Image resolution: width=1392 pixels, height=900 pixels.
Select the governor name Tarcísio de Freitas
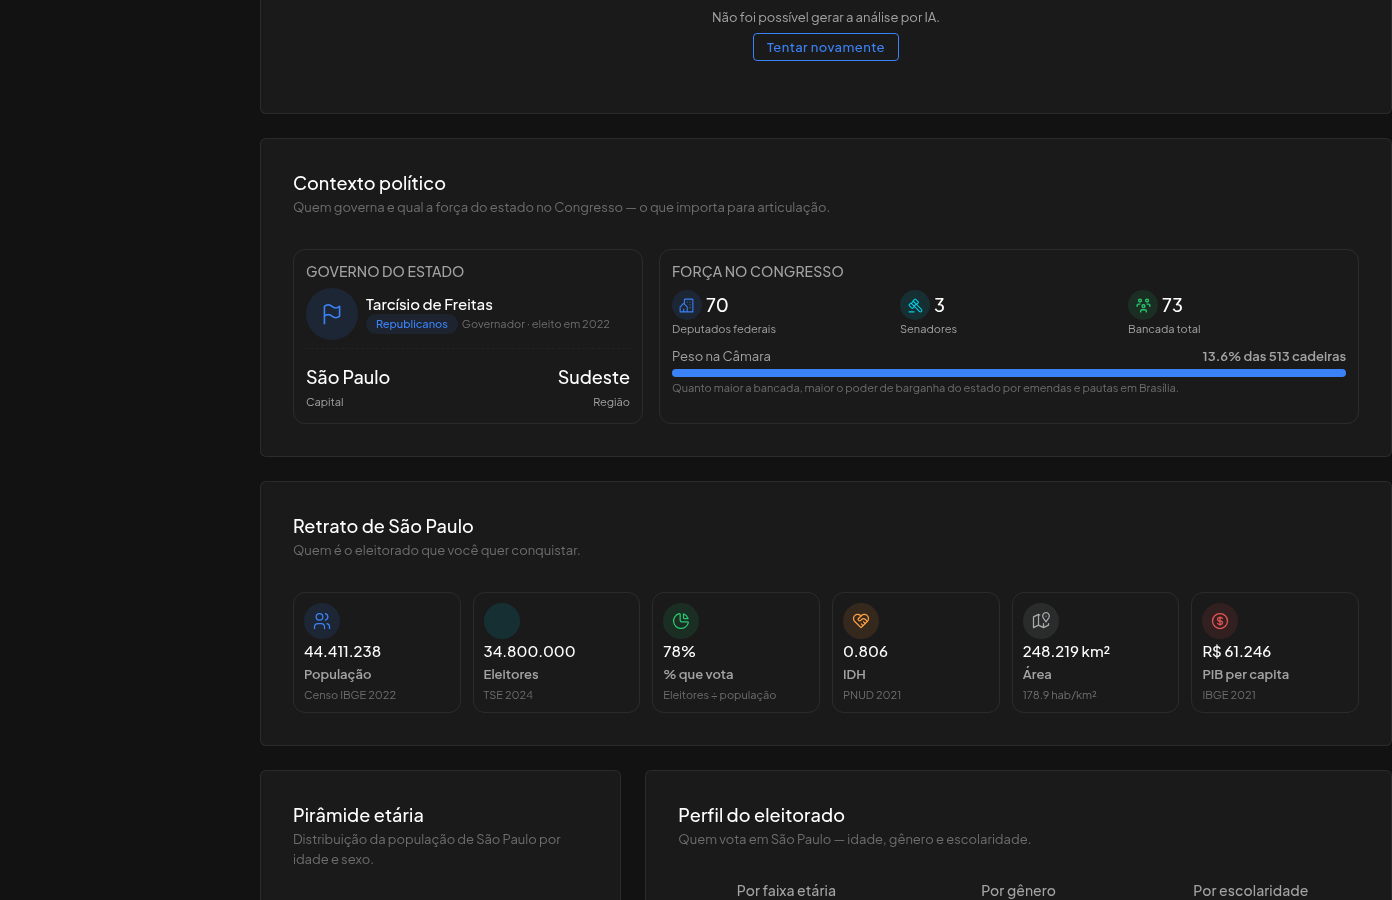(429, 304)
